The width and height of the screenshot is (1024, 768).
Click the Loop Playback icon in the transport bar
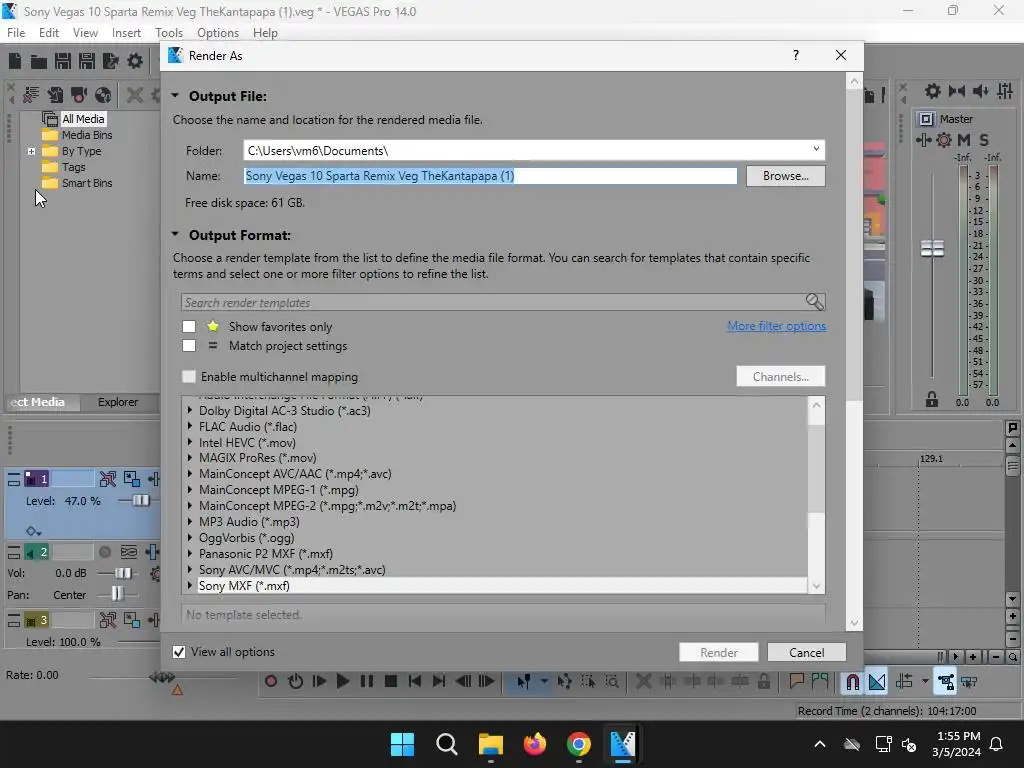coord(295,681)
